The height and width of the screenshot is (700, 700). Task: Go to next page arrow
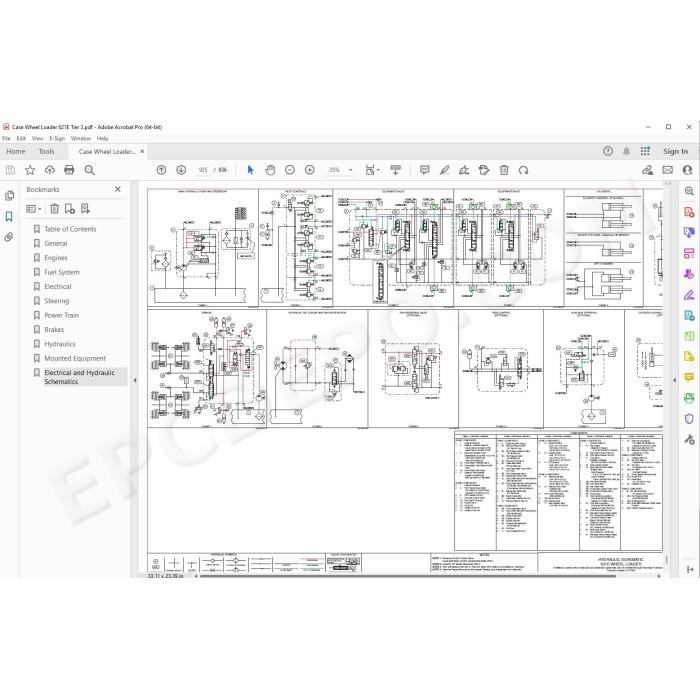click(x=181, y=170)
